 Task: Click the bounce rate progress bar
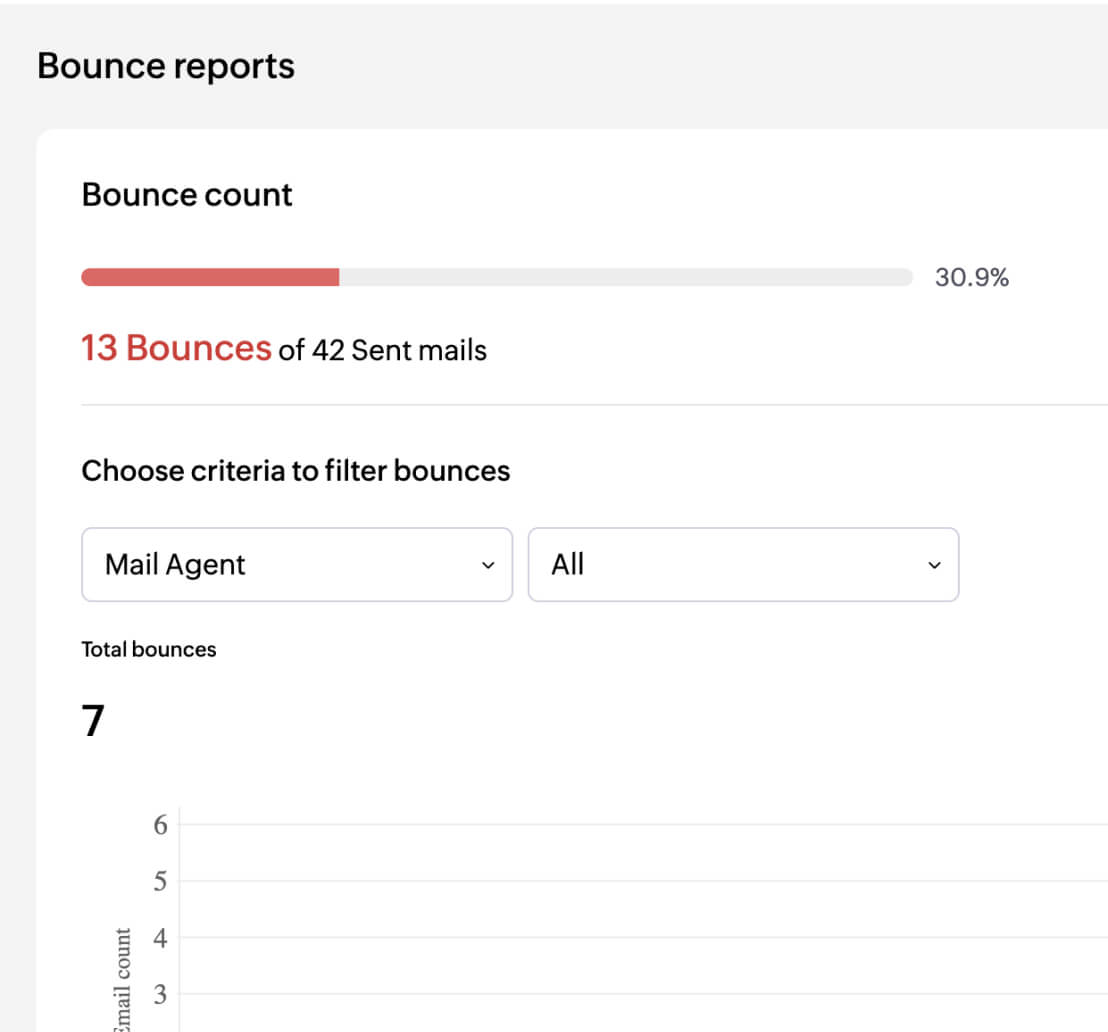click(x=497, y=276)
